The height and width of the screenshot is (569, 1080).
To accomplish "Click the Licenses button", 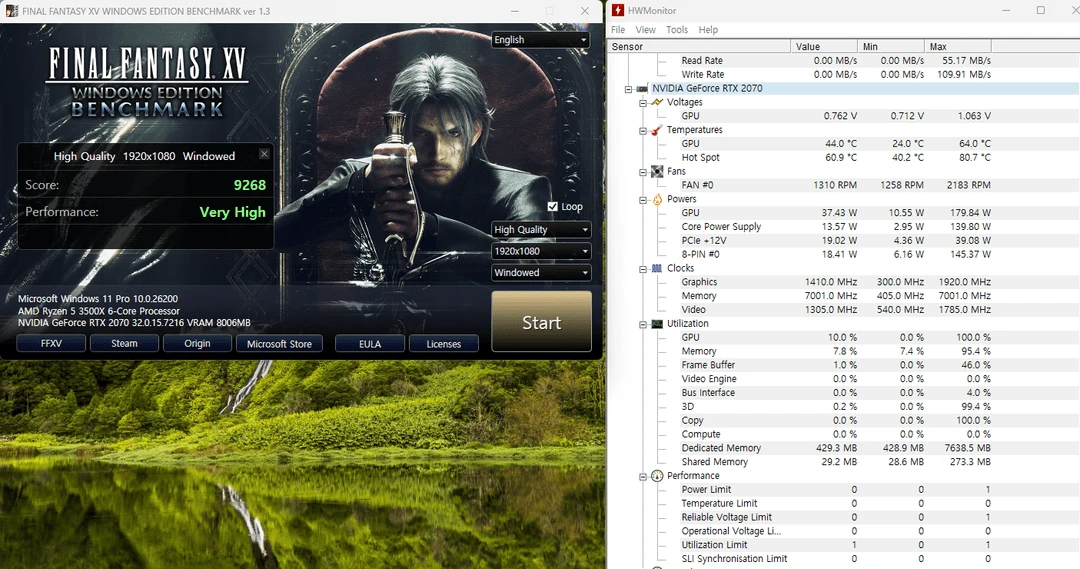I will point(444,343).
